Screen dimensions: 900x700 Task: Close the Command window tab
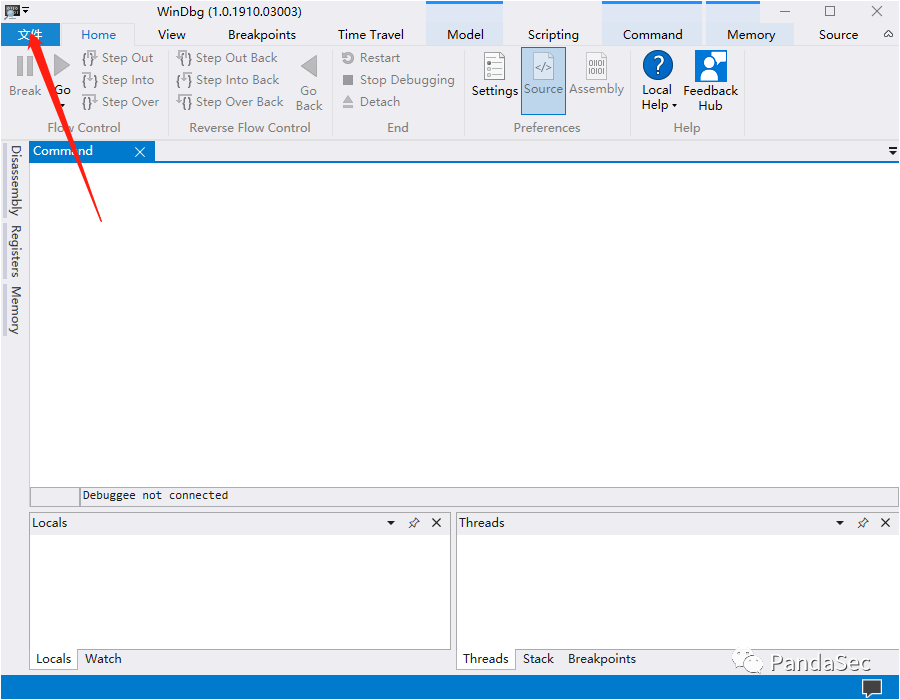(x=139, y=152)
